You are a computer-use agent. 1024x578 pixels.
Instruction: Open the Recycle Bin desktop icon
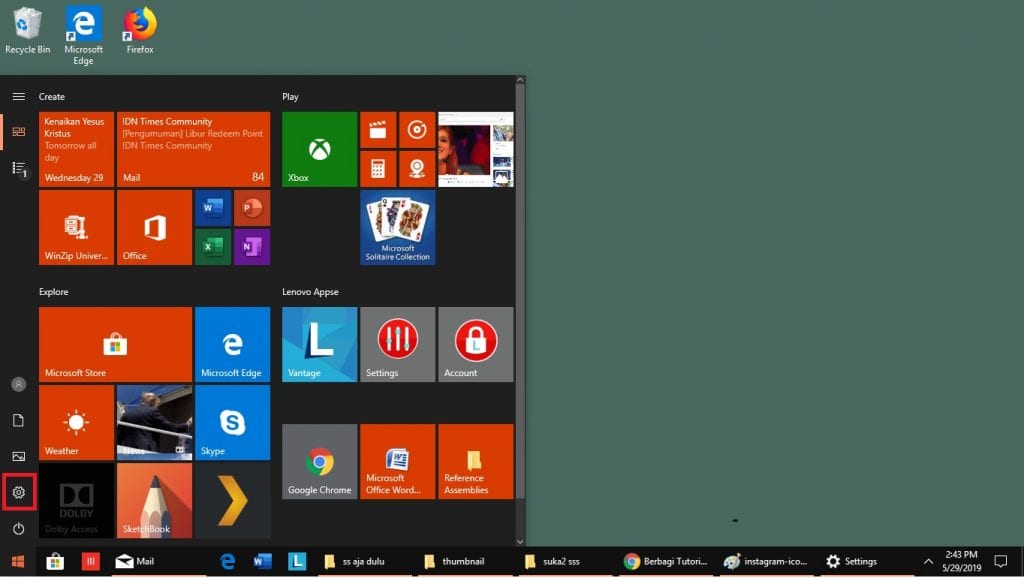[x=27, y=31]
